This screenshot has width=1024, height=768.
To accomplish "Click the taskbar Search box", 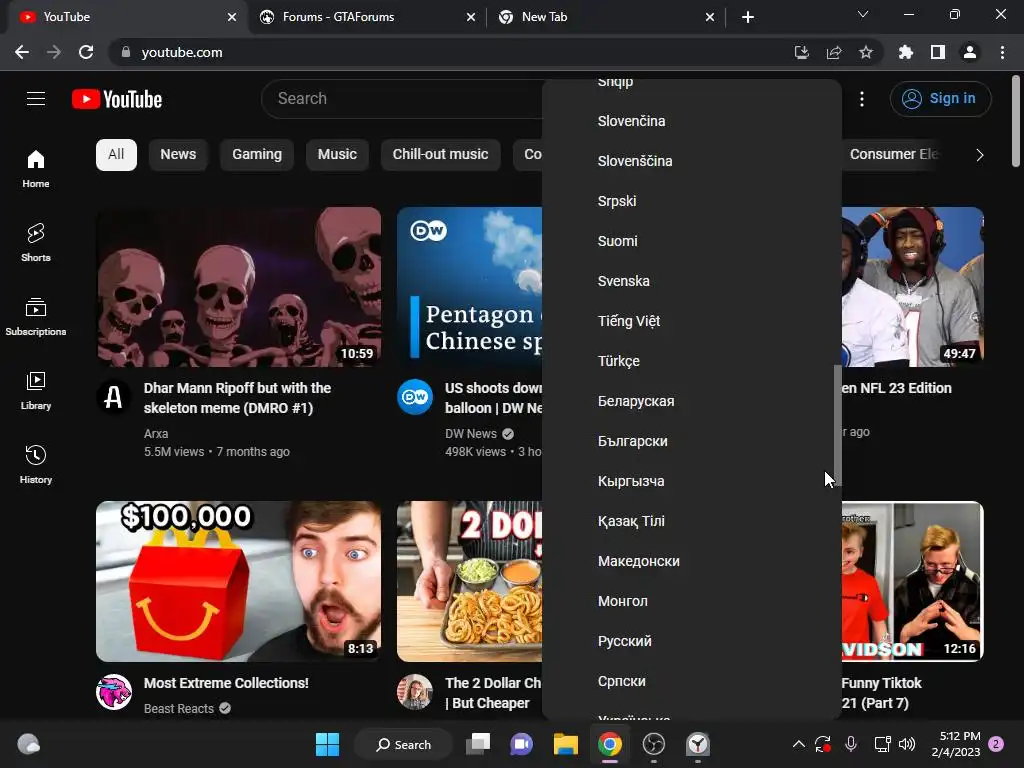I will click(403, 744).
